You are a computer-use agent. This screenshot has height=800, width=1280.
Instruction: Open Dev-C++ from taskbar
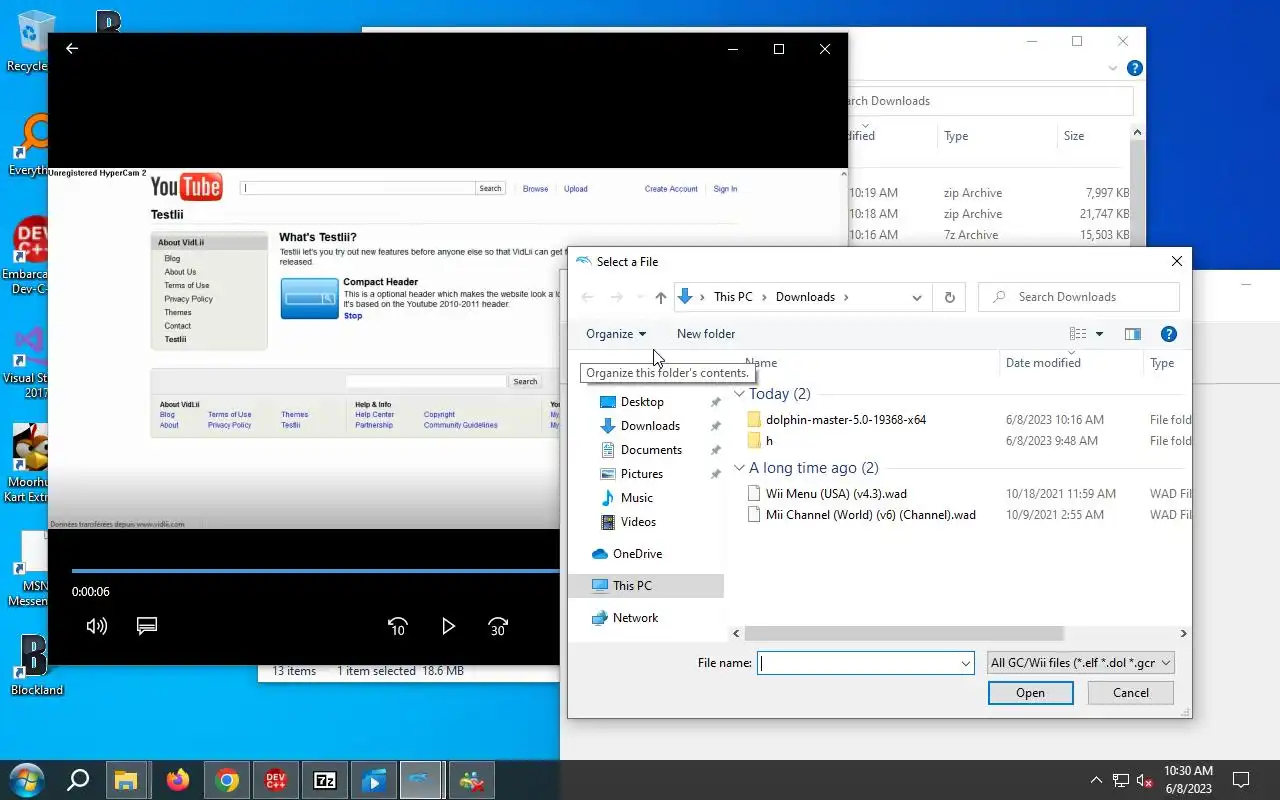(276, 780)
